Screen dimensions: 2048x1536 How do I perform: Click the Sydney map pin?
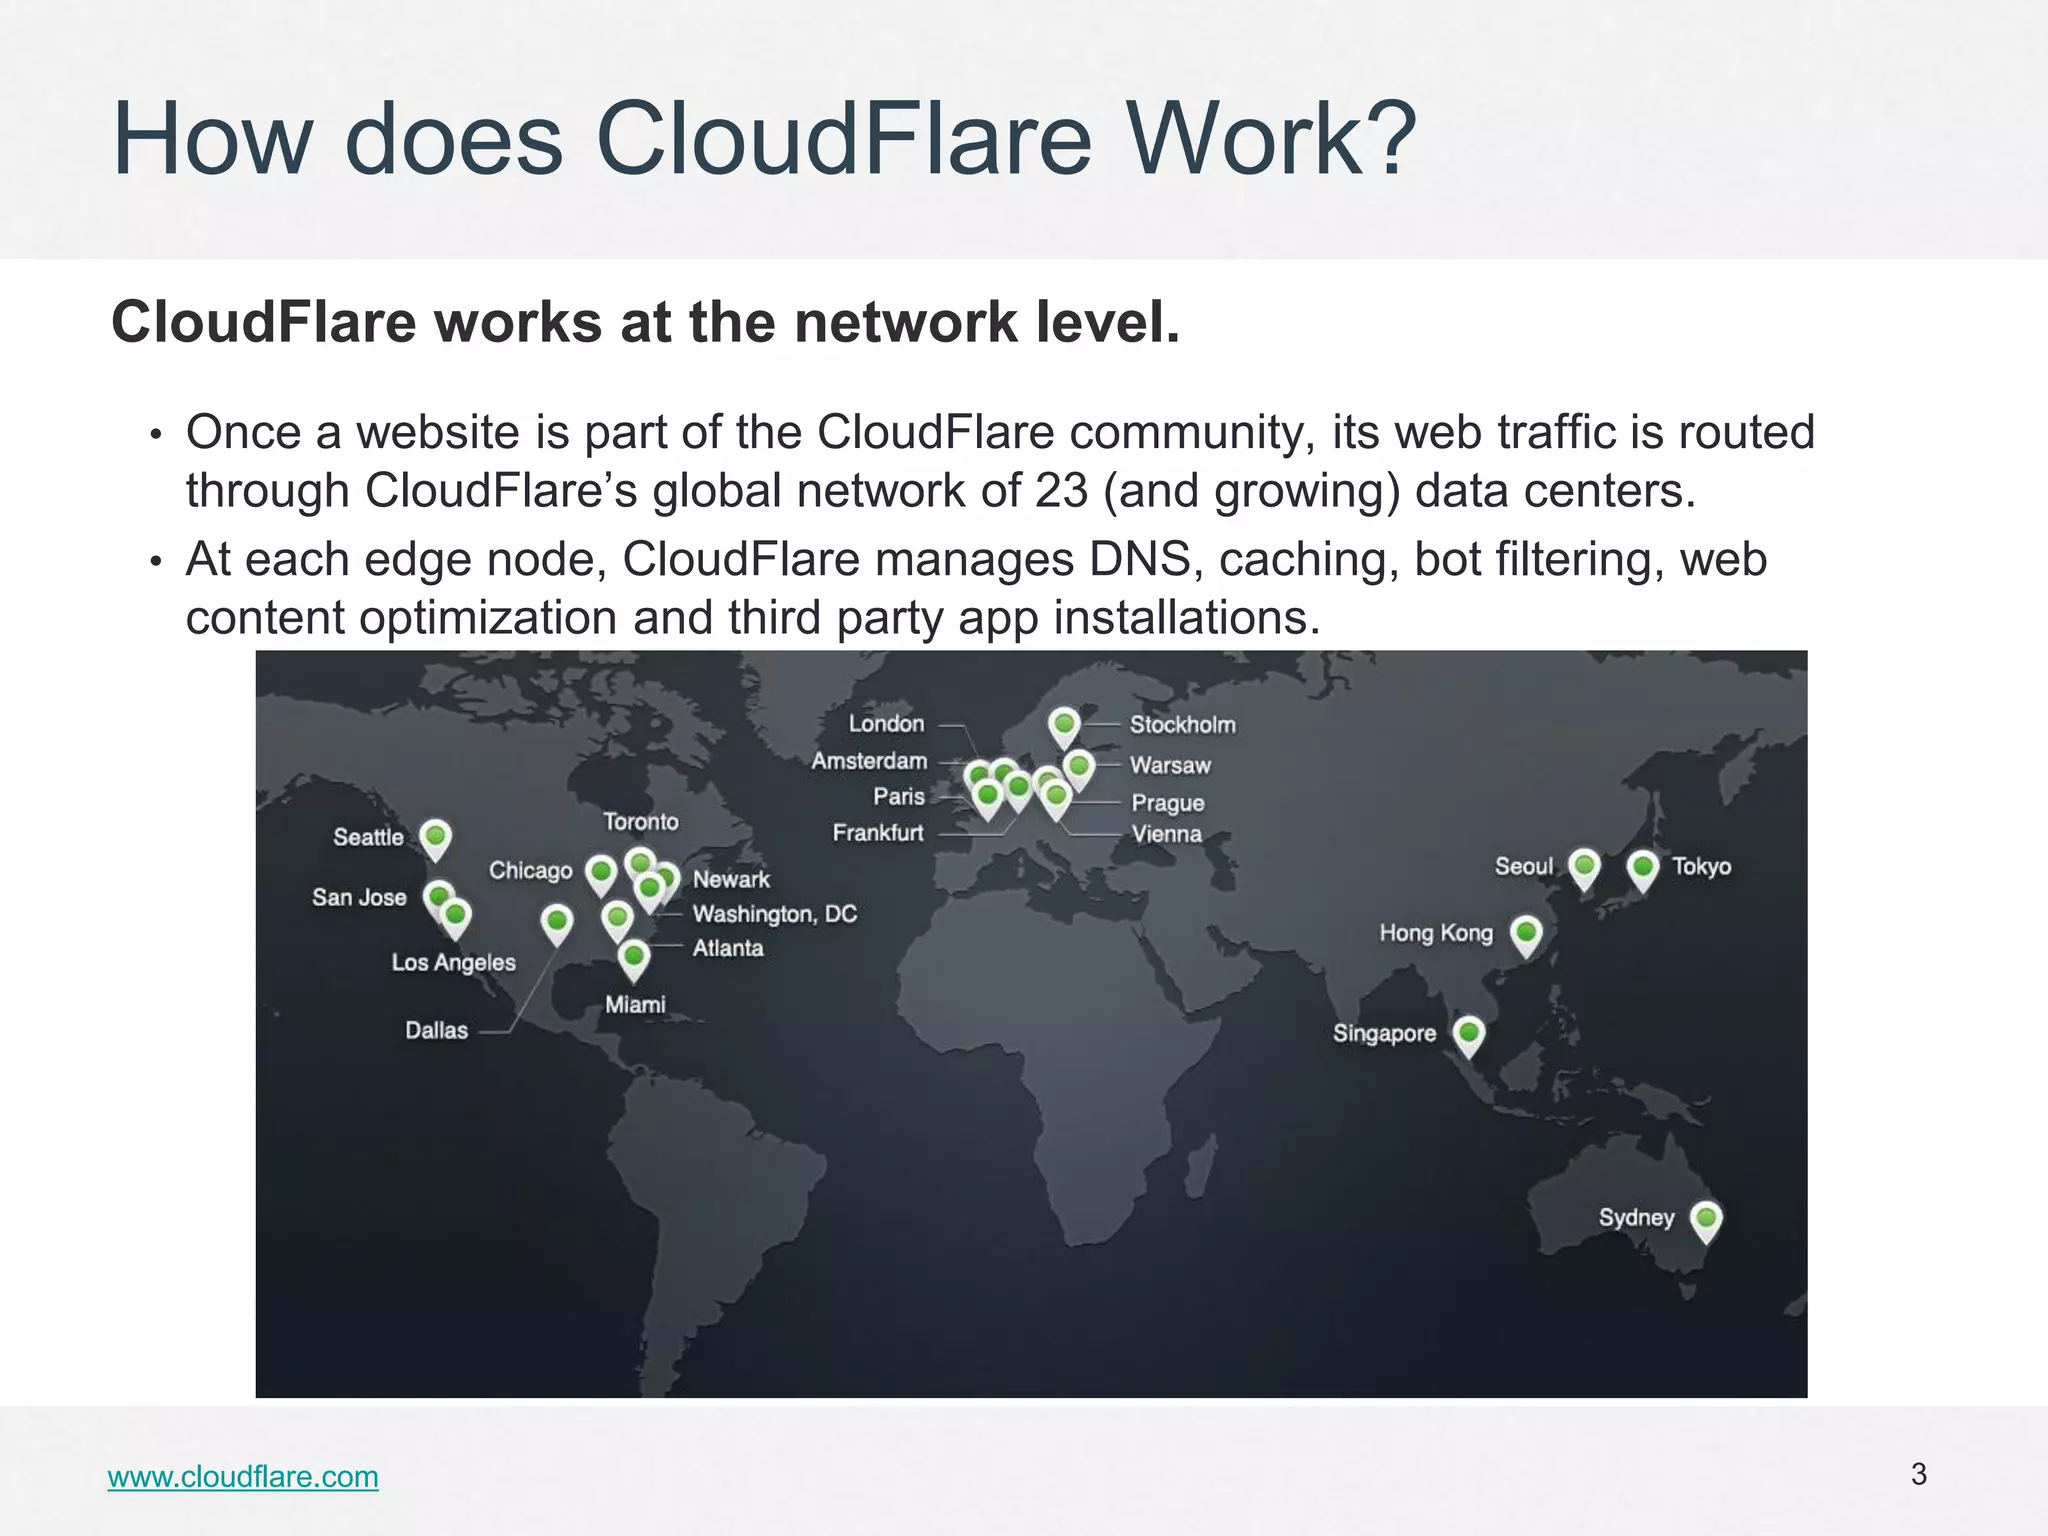(x=1706, y=1222)
